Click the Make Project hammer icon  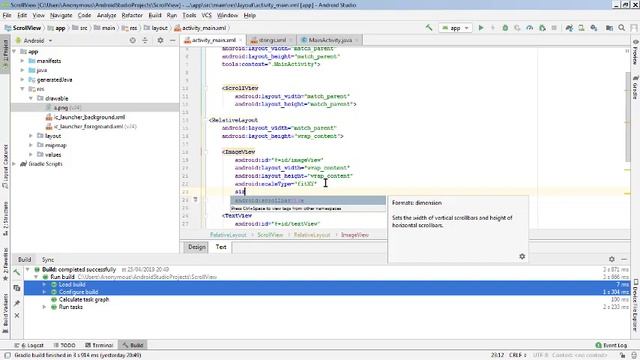pos(429,28)
